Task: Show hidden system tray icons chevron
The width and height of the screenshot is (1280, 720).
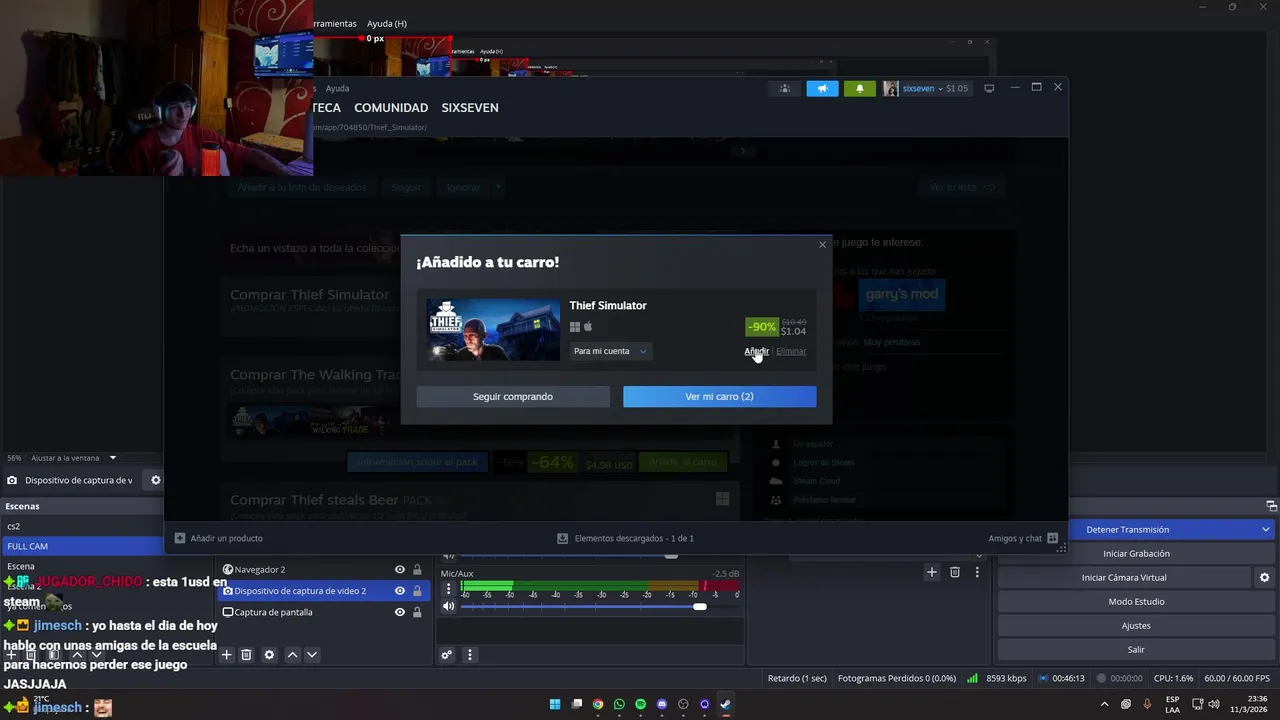Action: point(1104,704)
